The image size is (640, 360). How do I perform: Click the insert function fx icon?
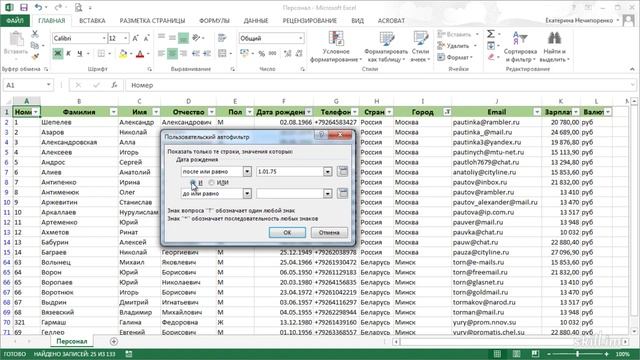coord(114,85)
